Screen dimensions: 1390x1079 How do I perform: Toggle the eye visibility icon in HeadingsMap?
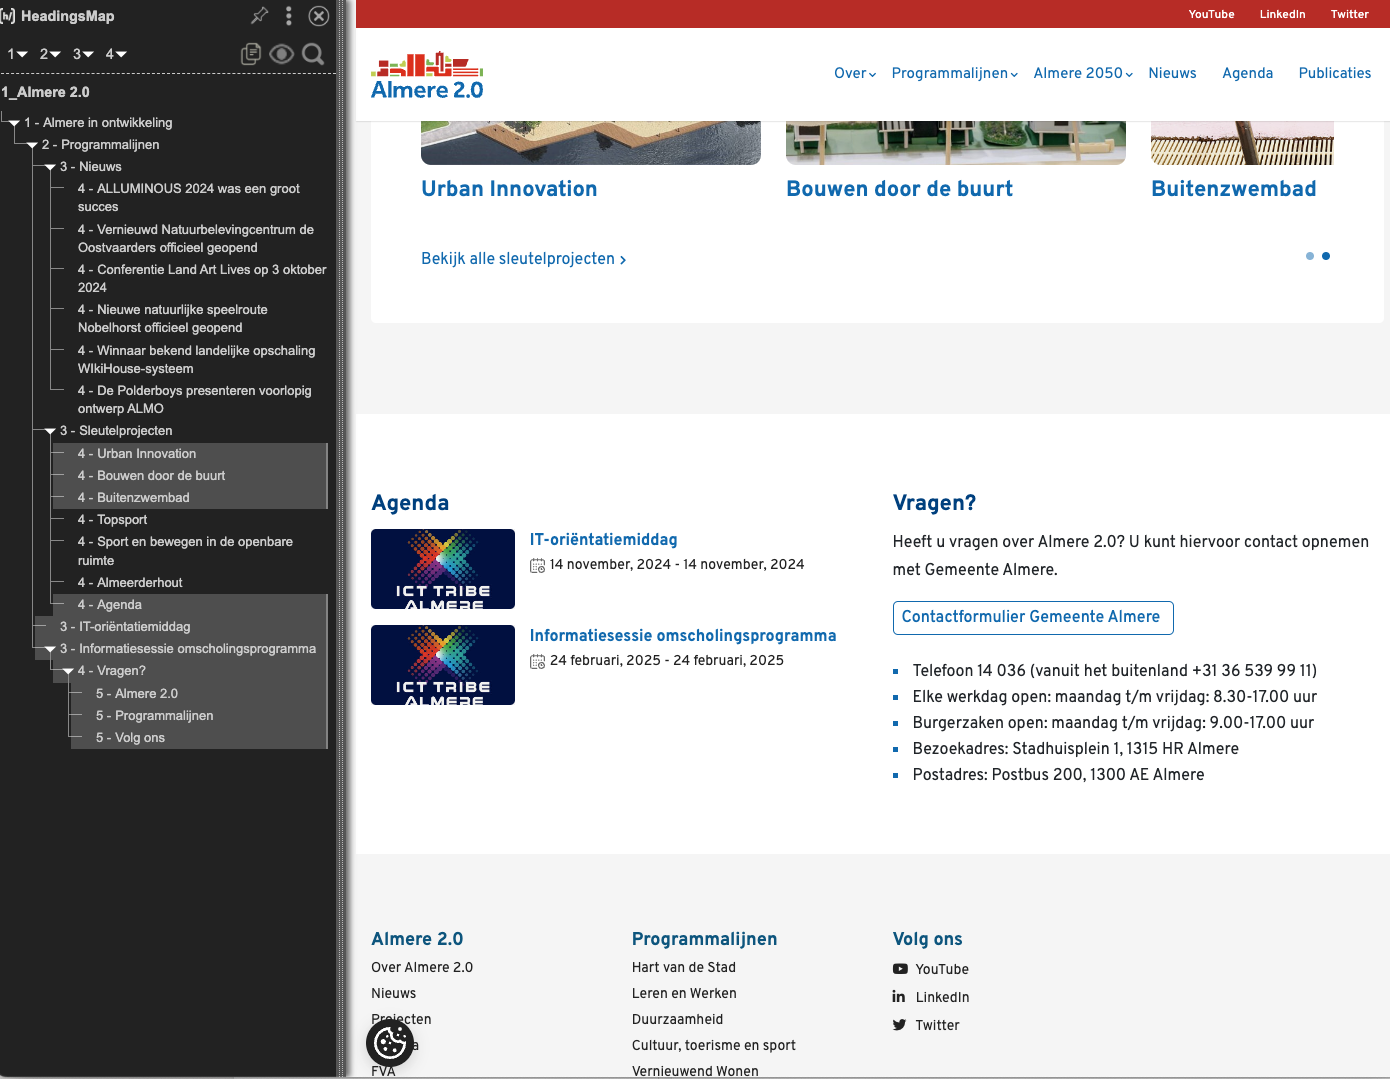[282, 54]
